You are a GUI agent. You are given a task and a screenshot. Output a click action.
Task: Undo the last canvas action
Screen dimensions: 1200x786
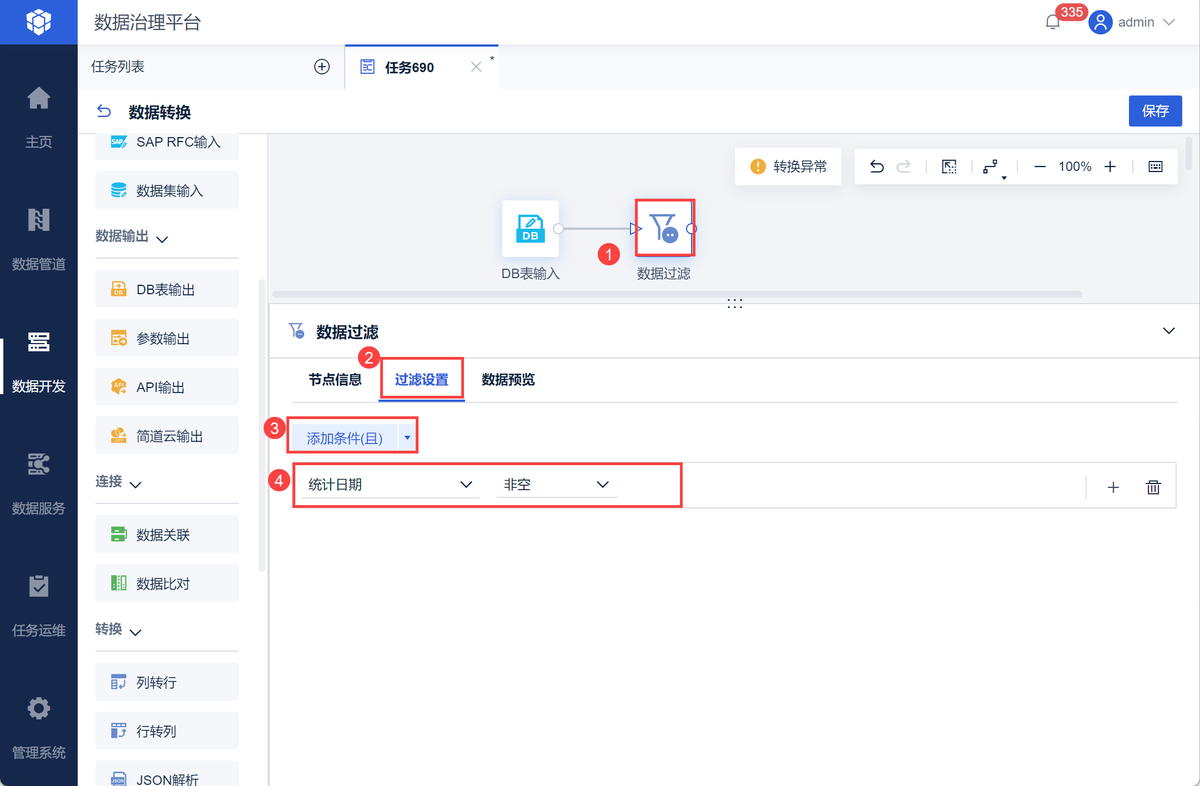[877, 167]
